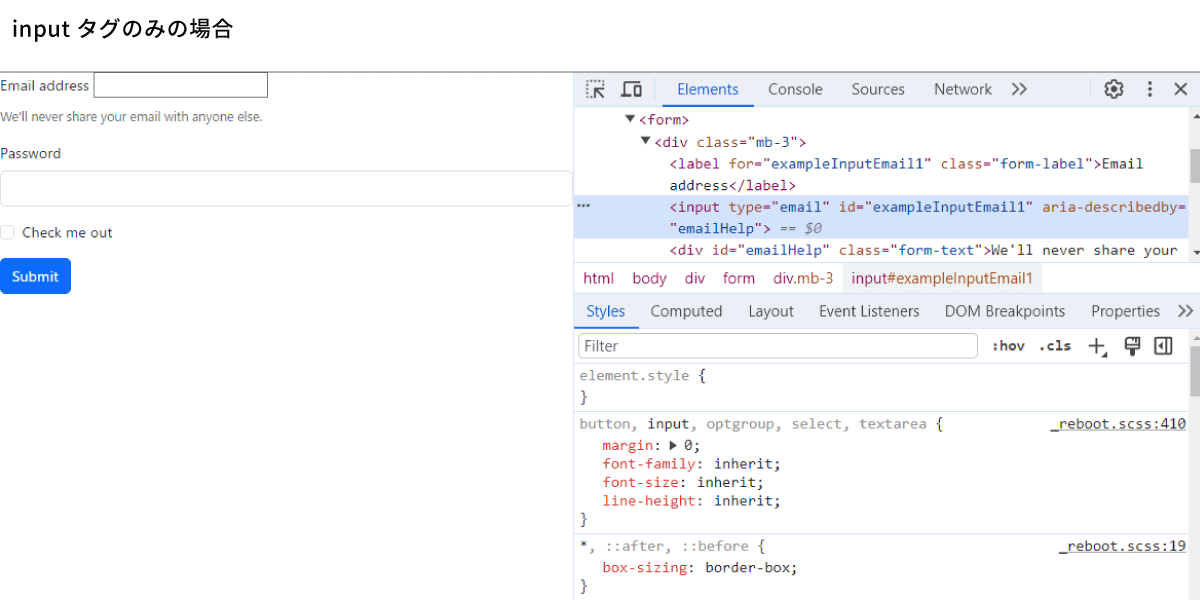The image size is (1200, 600).
Task: Collapse the div mb-3 node
Action: (x=646, y=141)
